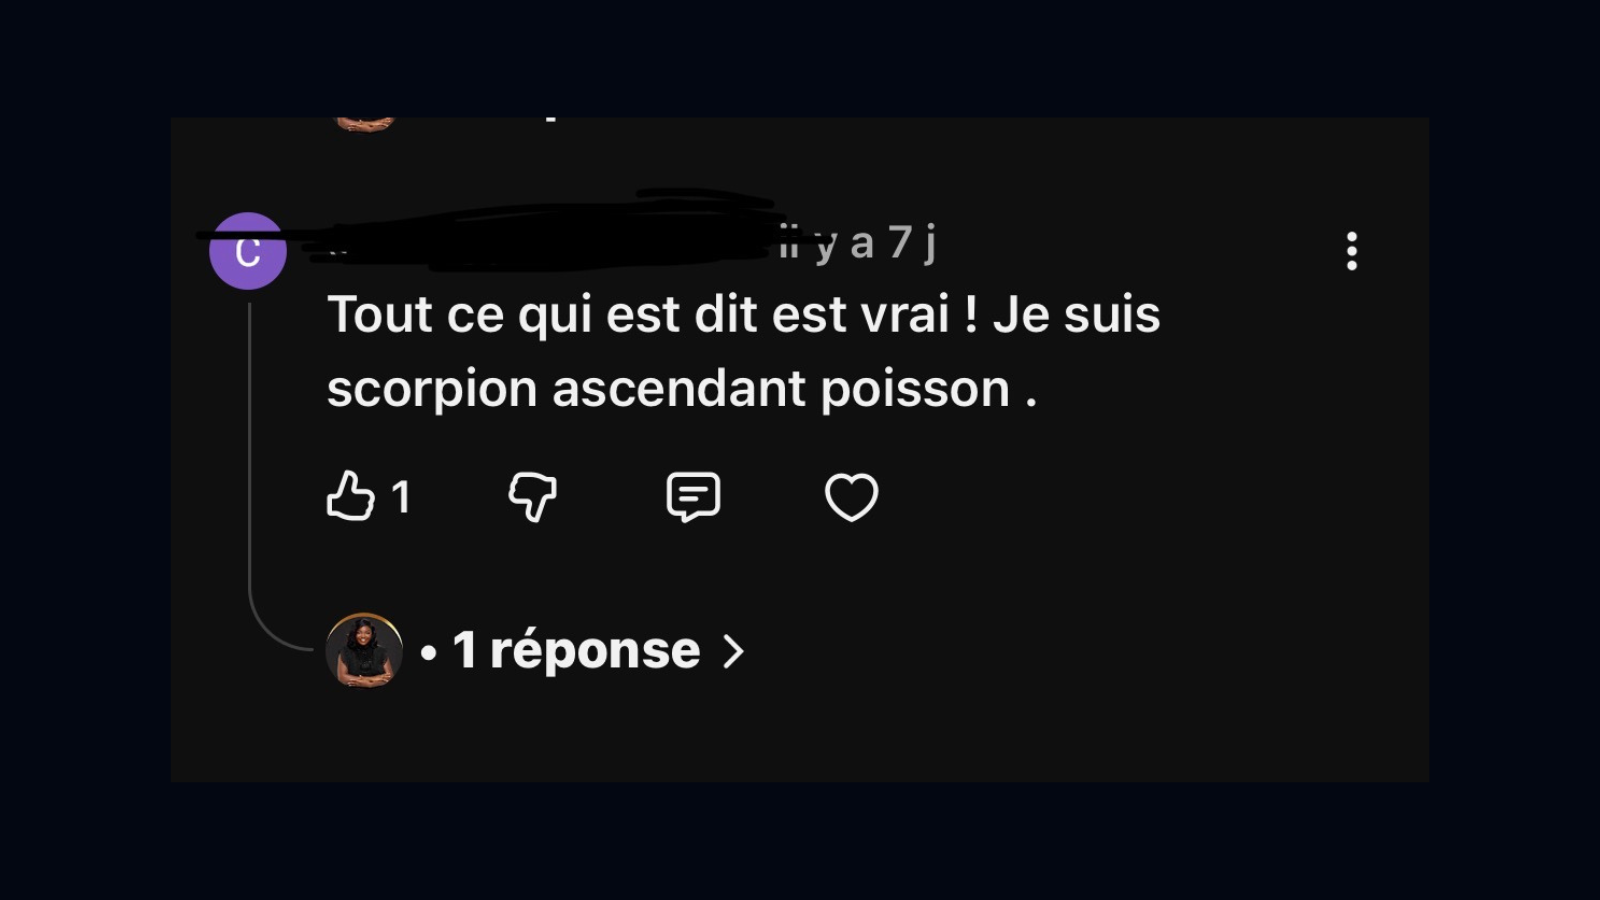
Task: Click the text "scorpion ascendant poisson"
Action: coord(668,389)
